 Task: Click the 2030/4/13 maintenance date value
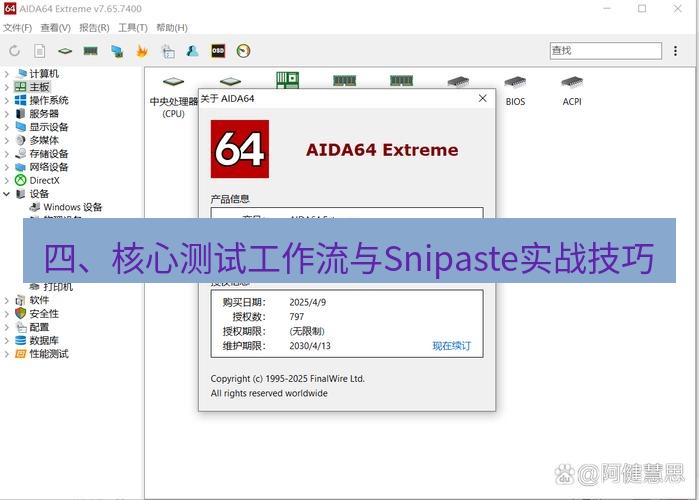coord(310,346)
